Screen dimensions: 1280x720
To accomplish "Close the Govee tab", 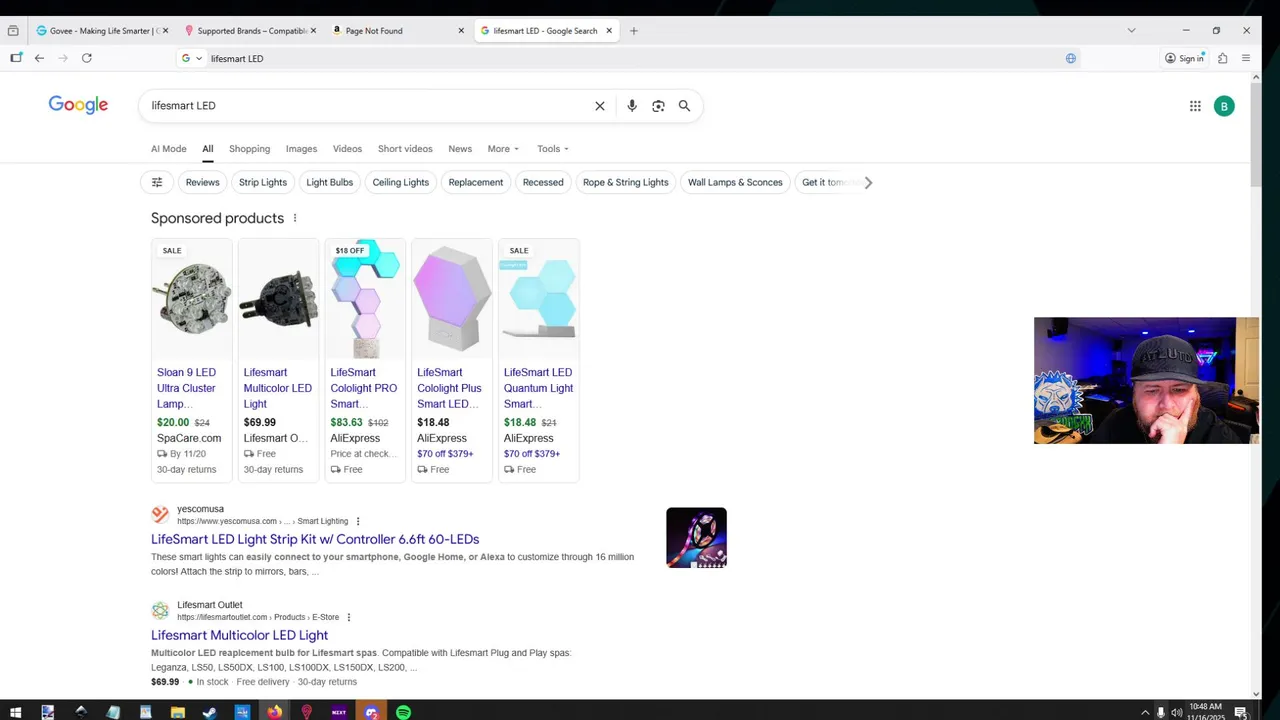I will (165, 31).
